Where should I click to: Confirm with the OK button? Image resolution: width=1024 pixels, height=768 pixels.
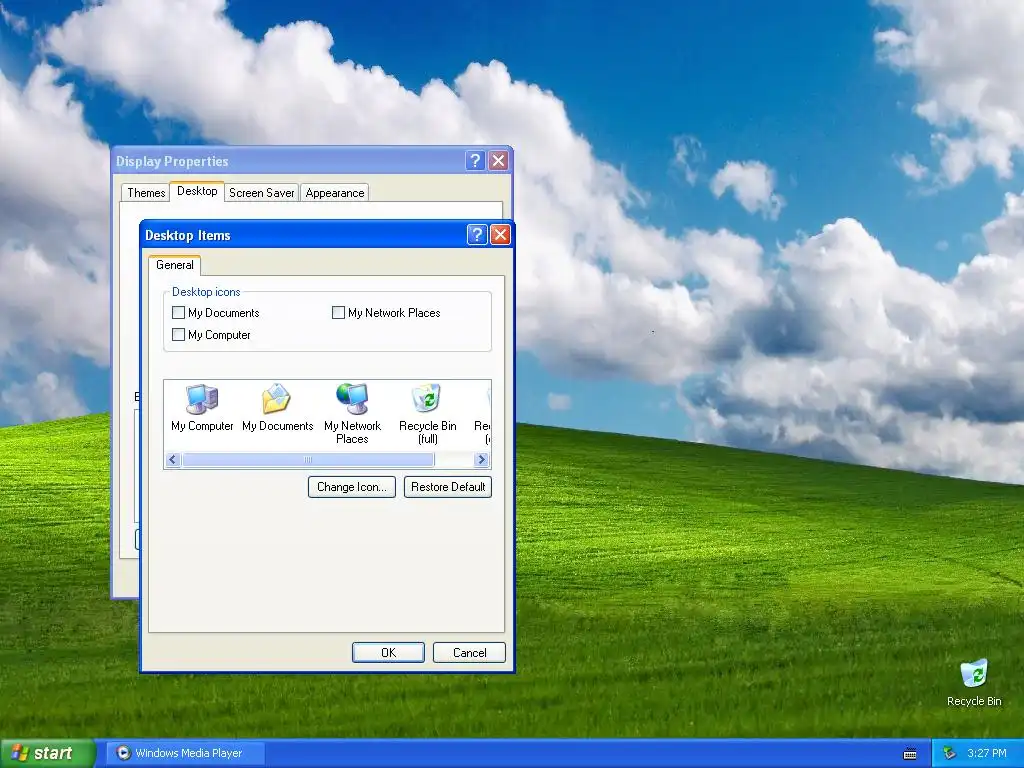[x=389, y=652]
